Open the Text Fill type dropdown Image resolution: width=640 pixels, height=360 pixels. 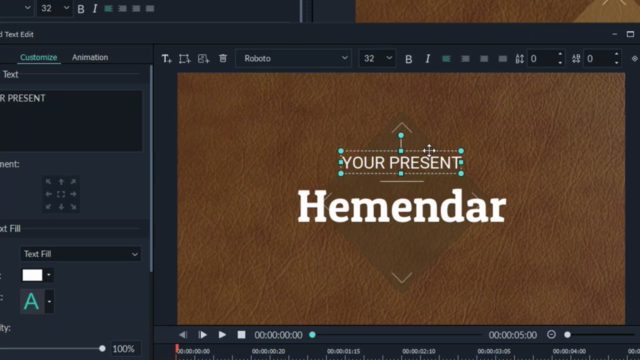point(80,254)
